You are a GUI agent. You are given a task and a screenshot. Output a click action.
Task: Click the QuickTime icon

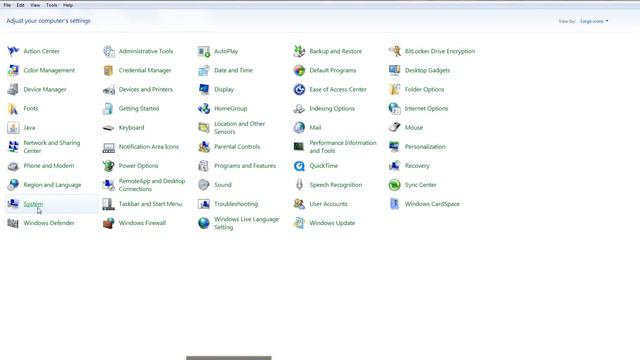tap(299, 166)
